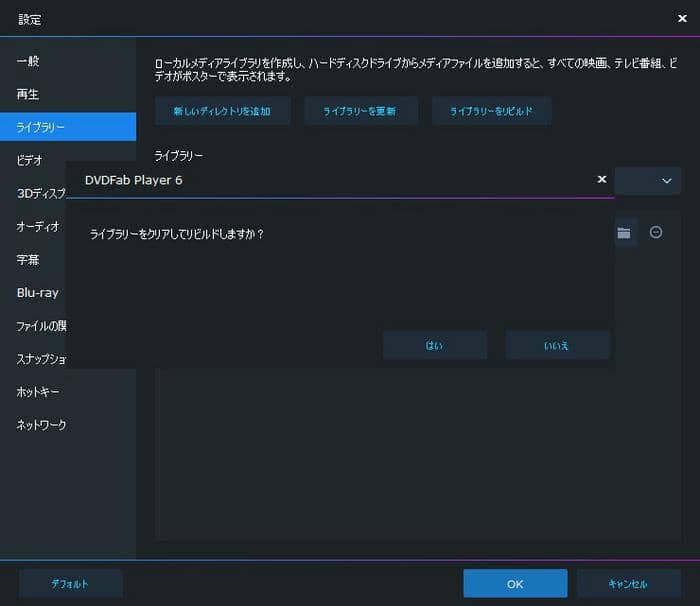Click the circular remove directory icon

(x=656, y=232)
